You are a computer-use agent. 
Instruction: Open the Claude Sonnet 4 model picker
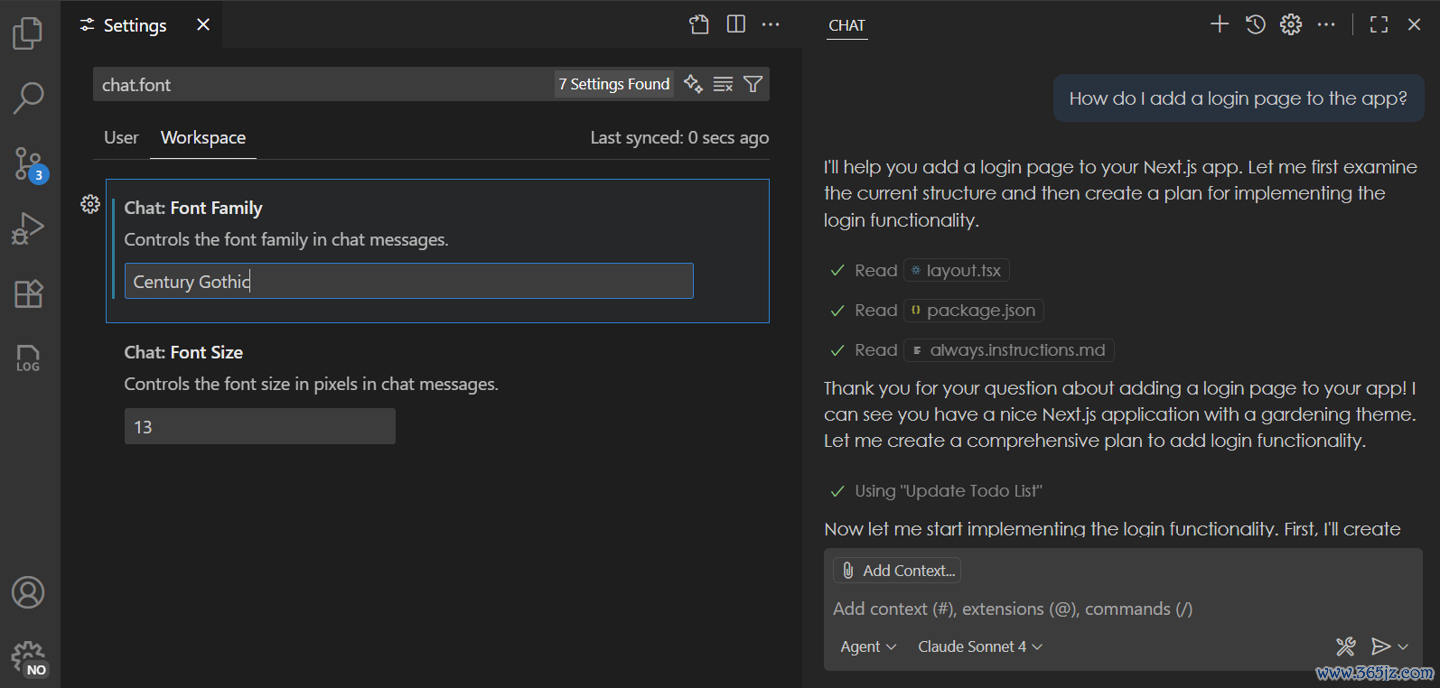pyautogui.click(x=980, y=647)
